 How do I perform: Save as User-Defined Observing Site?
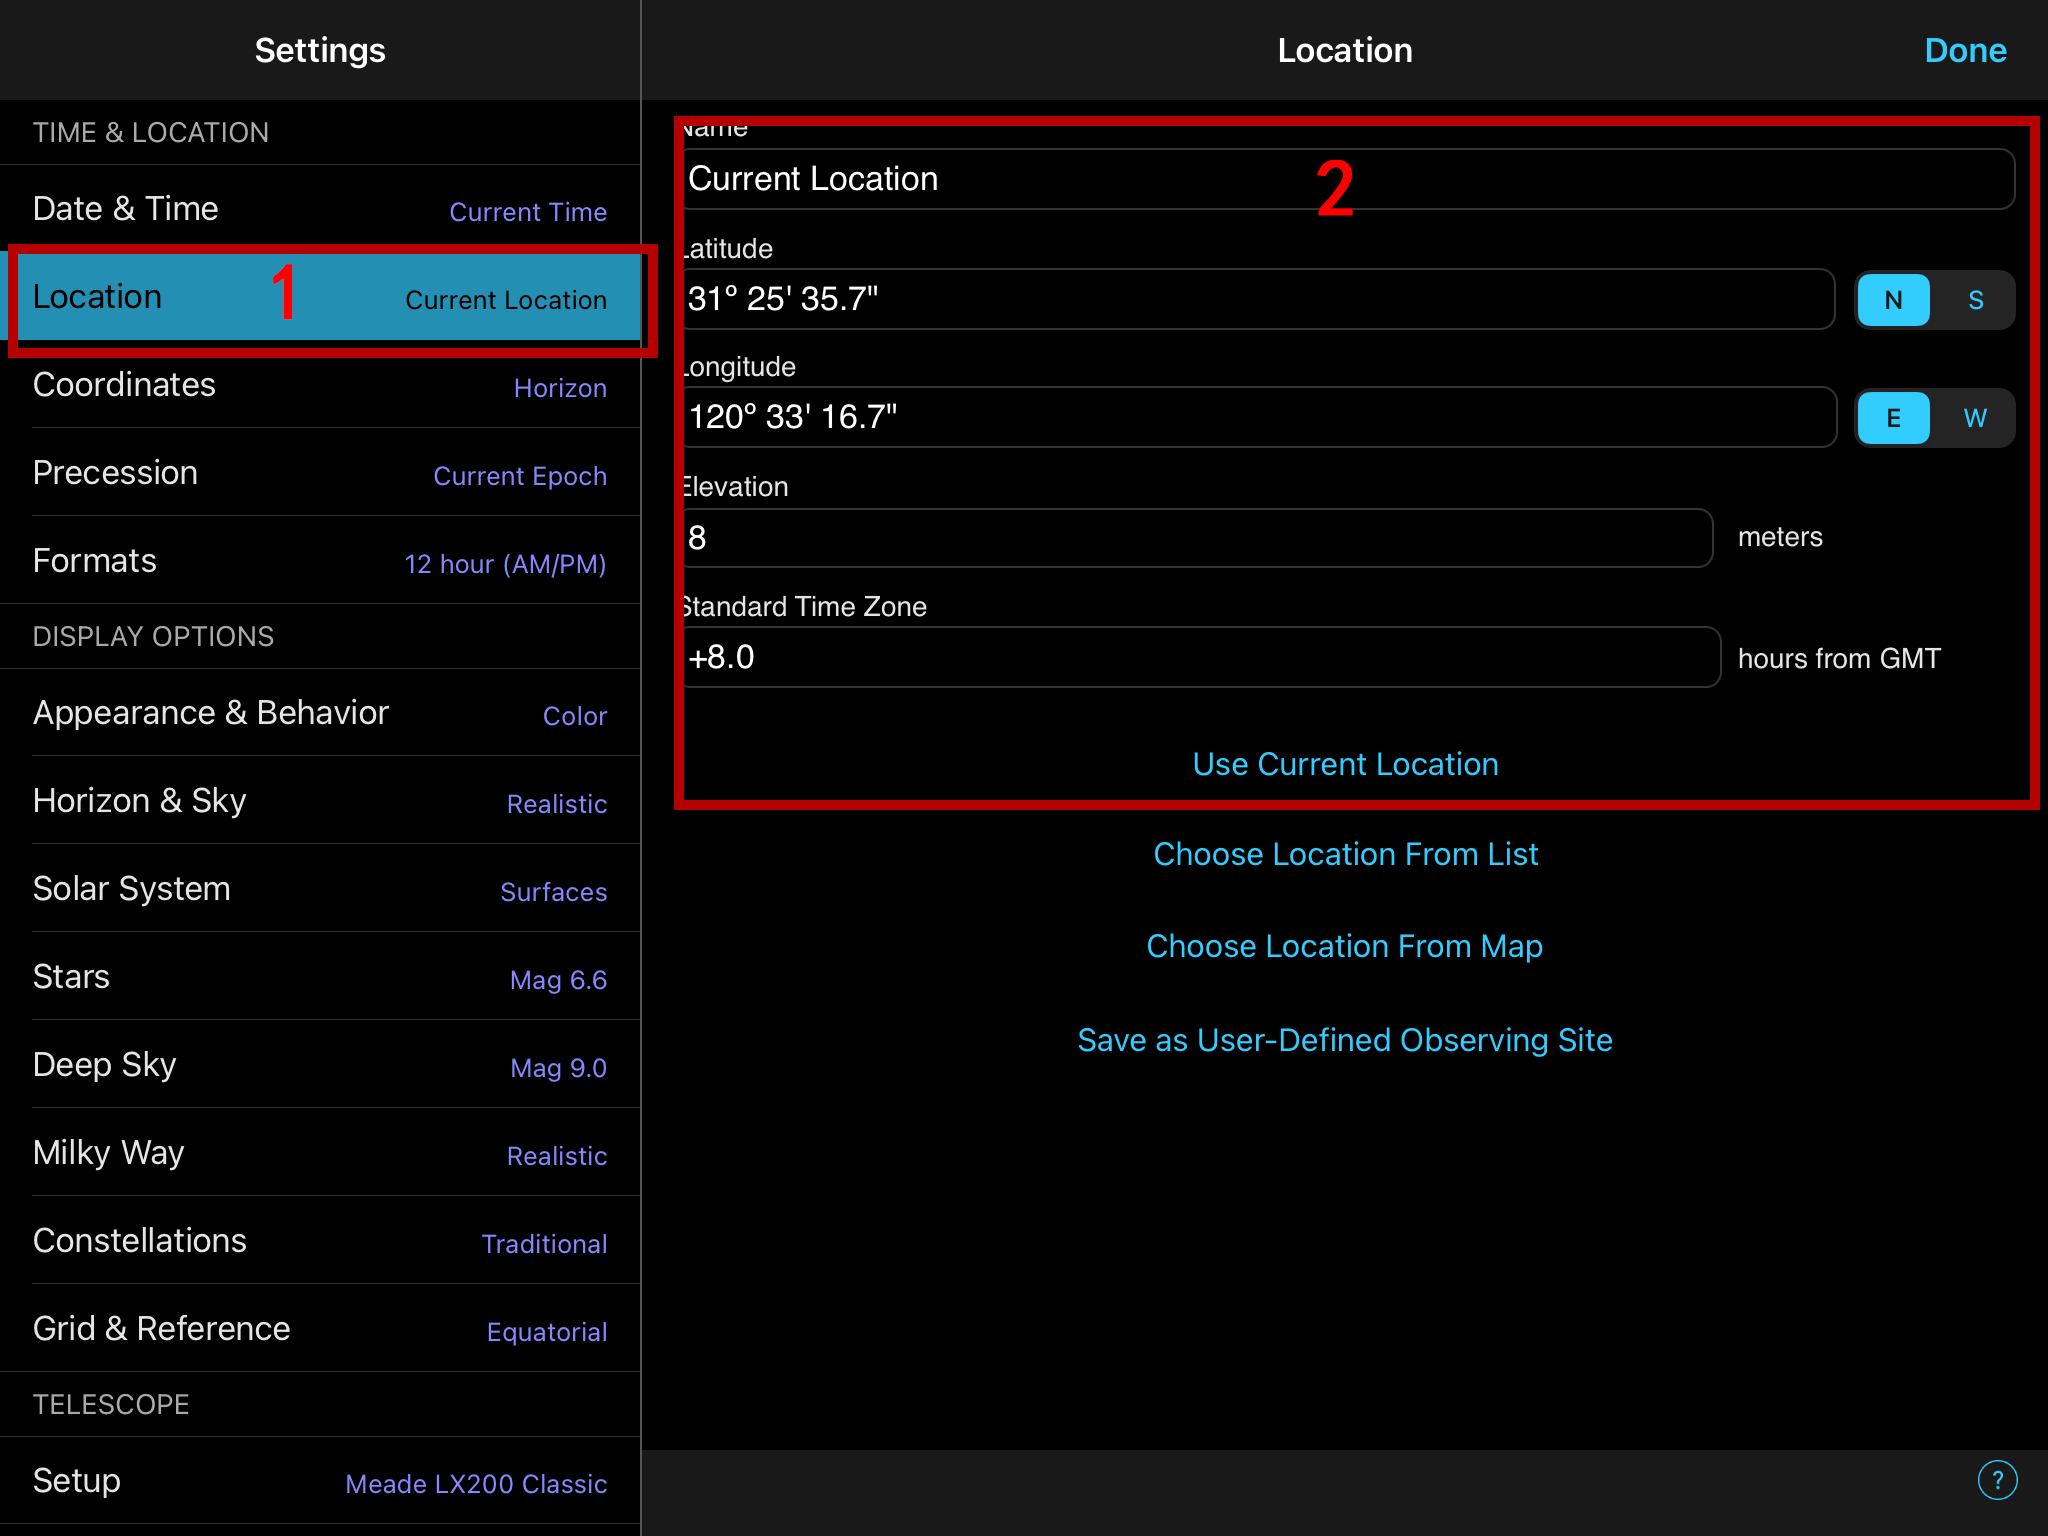(x=1345, y=1040)
